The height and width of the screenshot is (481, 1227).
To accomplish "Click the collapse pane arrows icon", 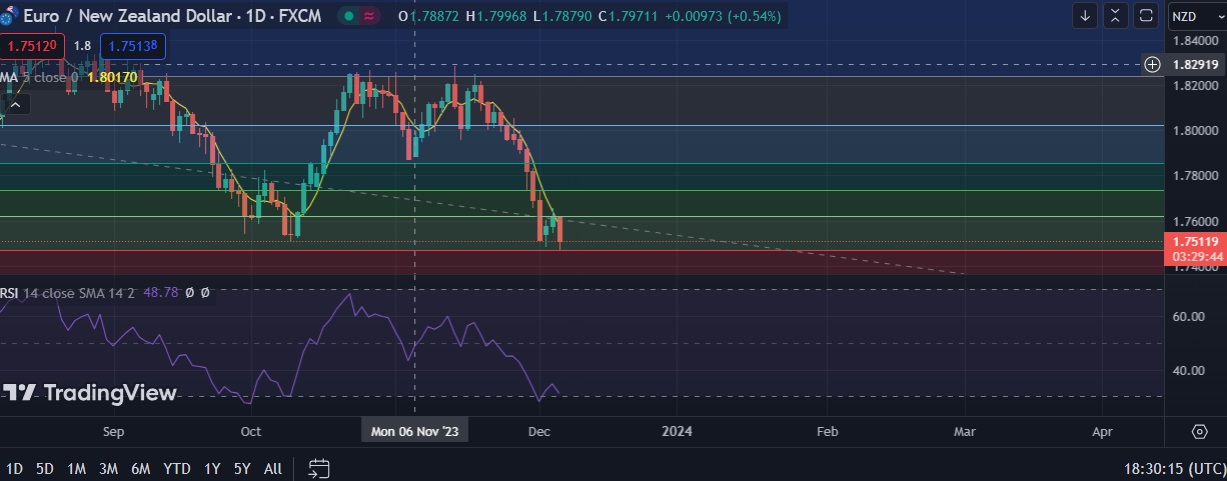I will pyautogui.click(x=1116, y=16).
